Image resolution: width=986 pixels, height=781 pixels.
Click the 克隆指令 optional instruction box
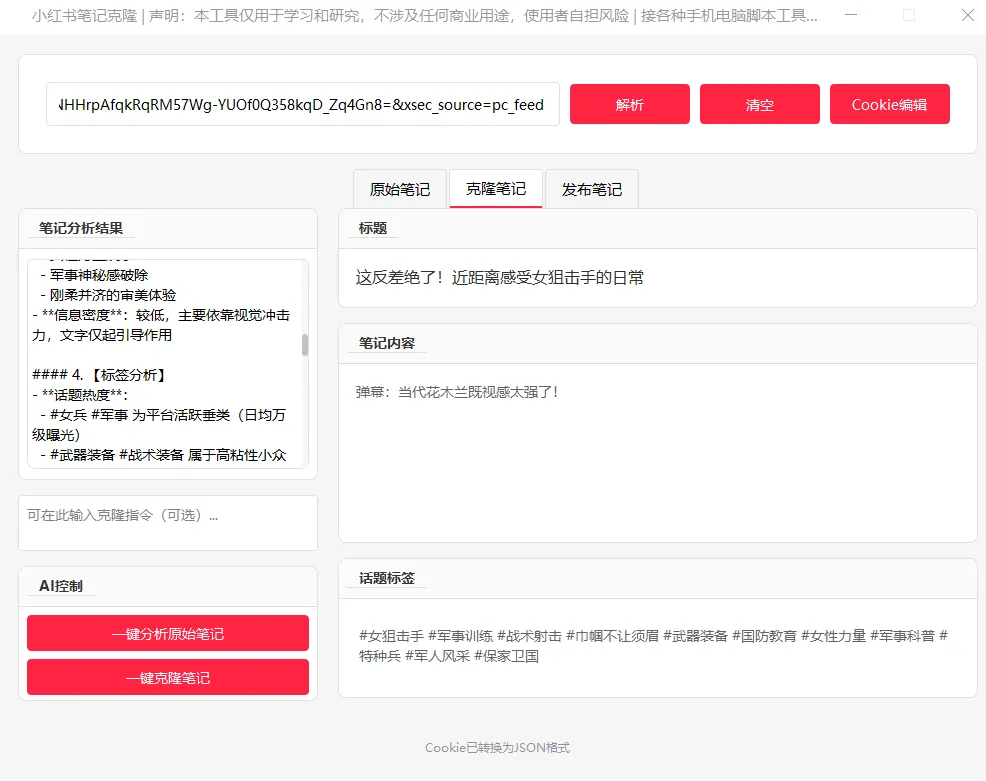[x=168, y=521]
